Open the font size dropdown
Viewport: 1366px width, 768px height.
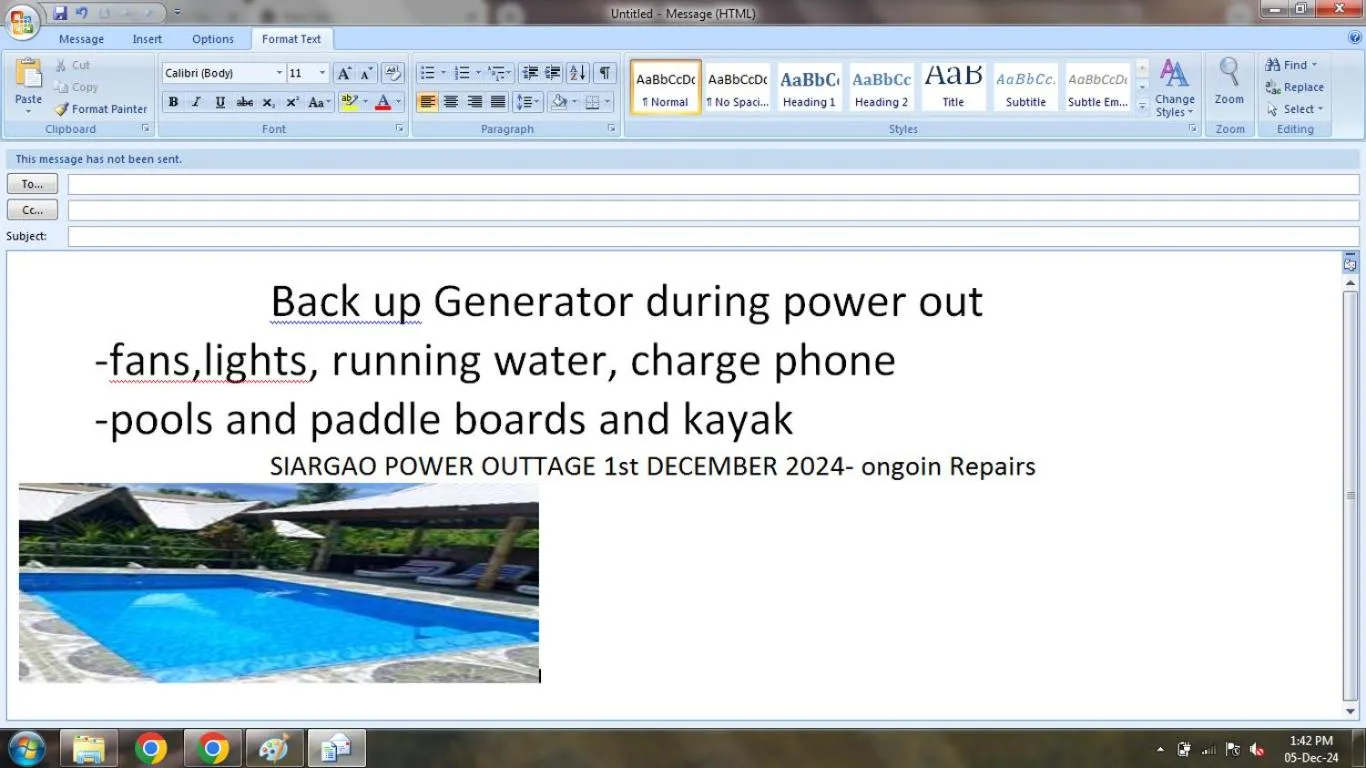(322, 73)
